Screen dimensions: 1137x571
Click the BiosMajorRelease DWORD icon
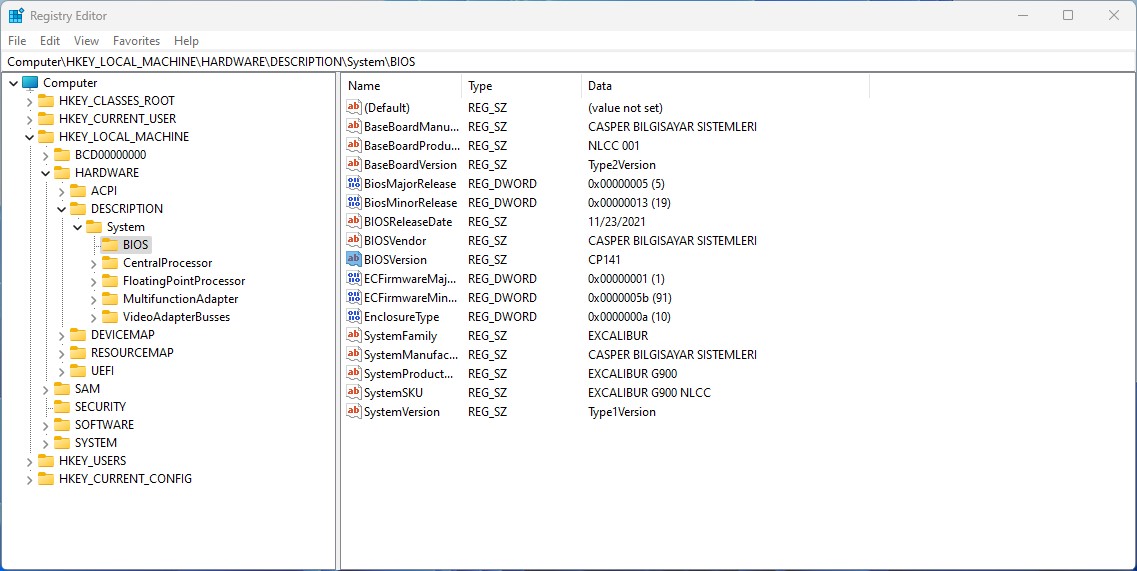click(x=354, y=184)
